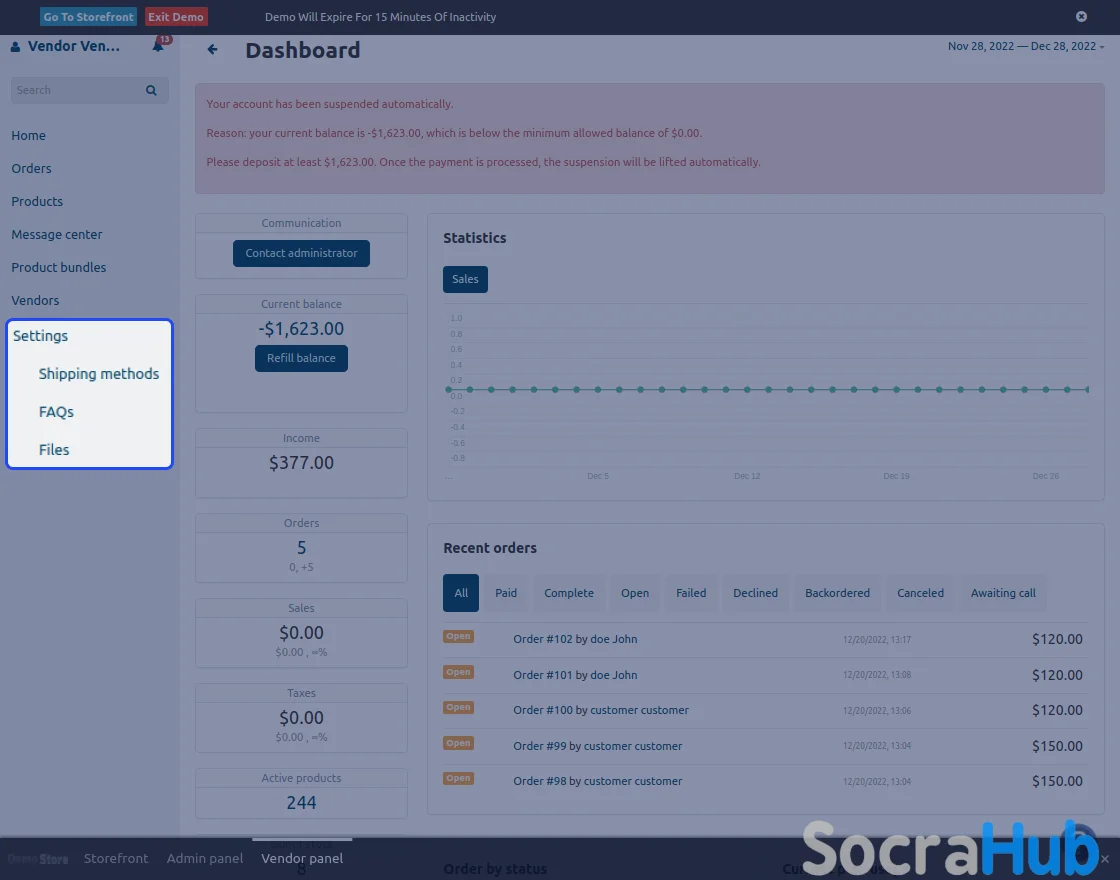Image resolution: width=1120 pixels, height=880 pixels.
Task: Select the Sales statistics tab
Action: (465, 279)
